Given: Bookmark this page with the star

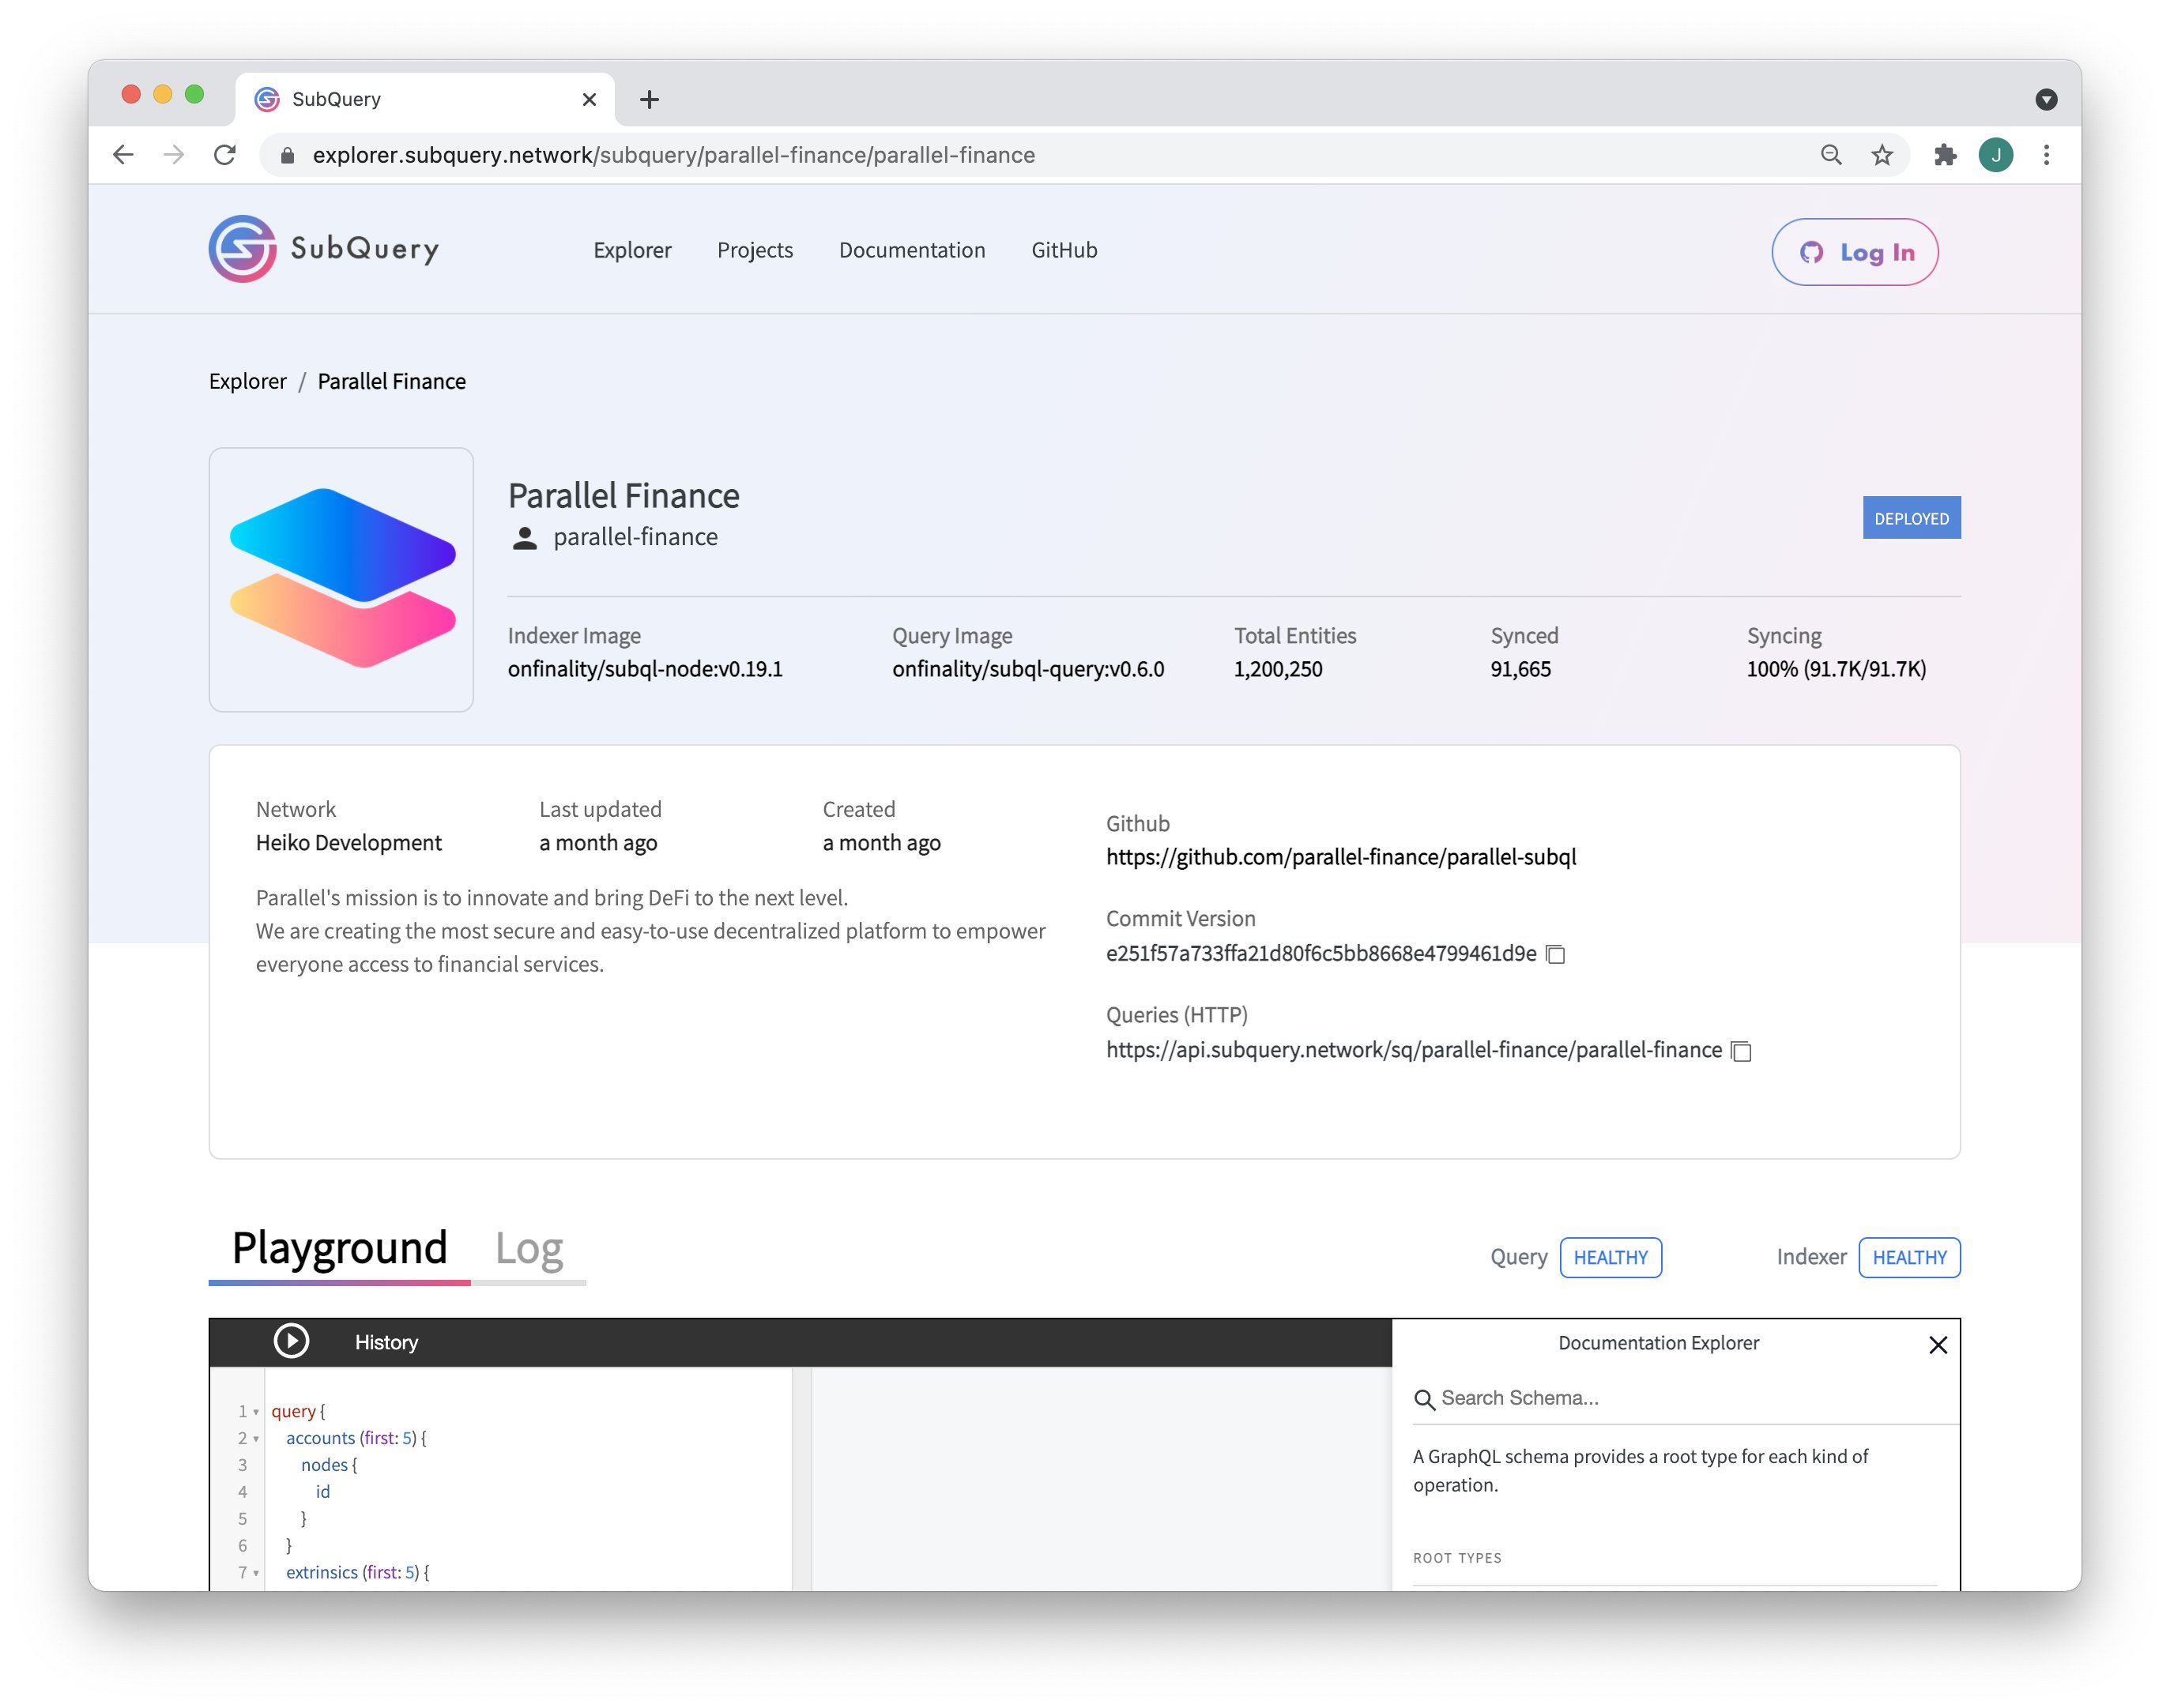Looking at the screenshot, I should [x=1882, y=155].
